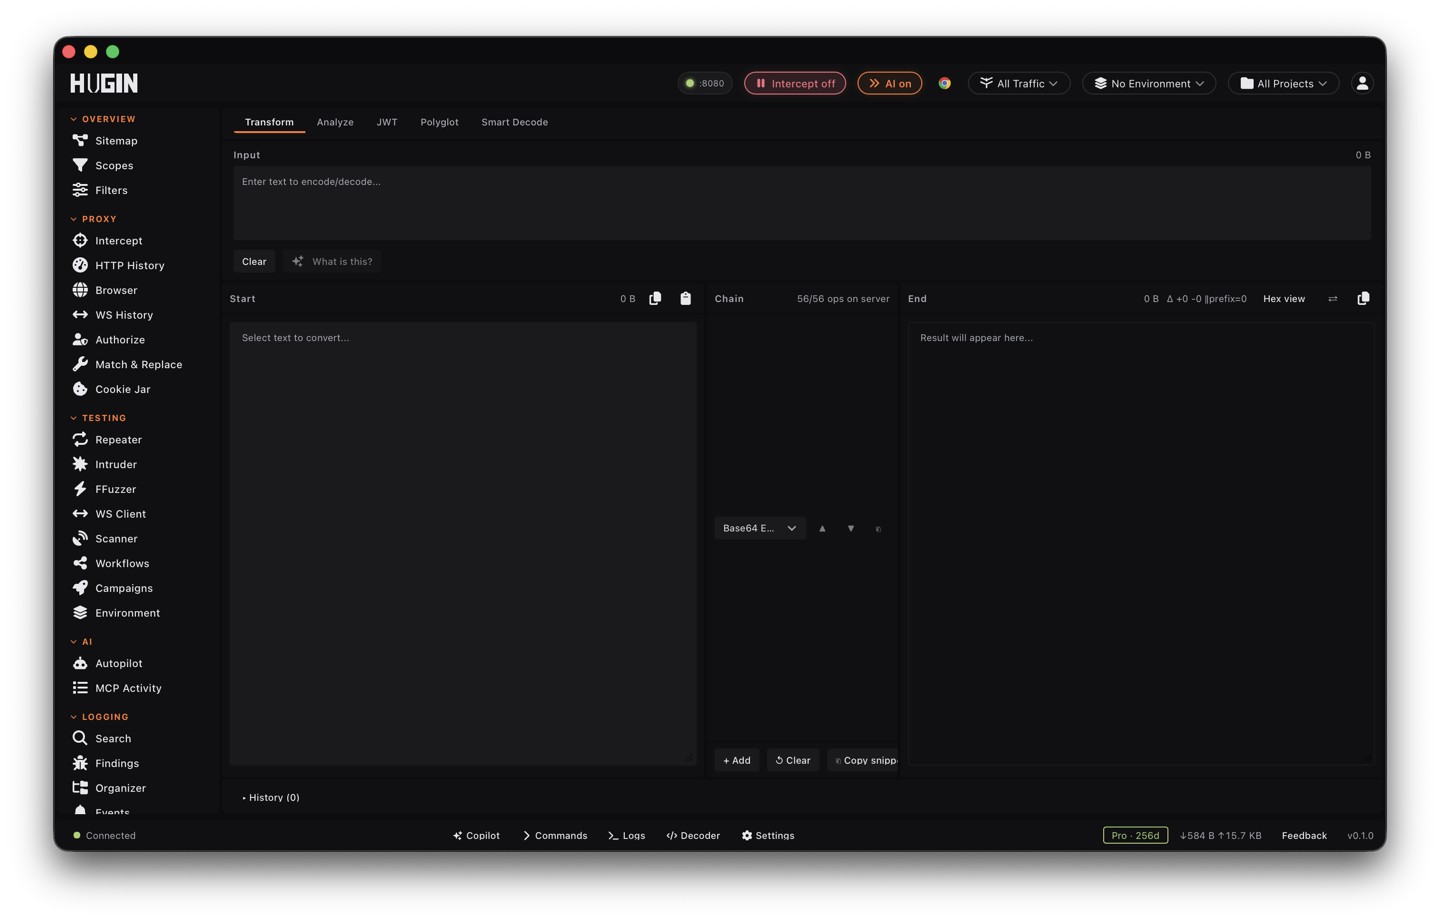This screenshot has width=1440, height=922.
Task: Toggle Hex view in End panel
Action: (1284, 299)
